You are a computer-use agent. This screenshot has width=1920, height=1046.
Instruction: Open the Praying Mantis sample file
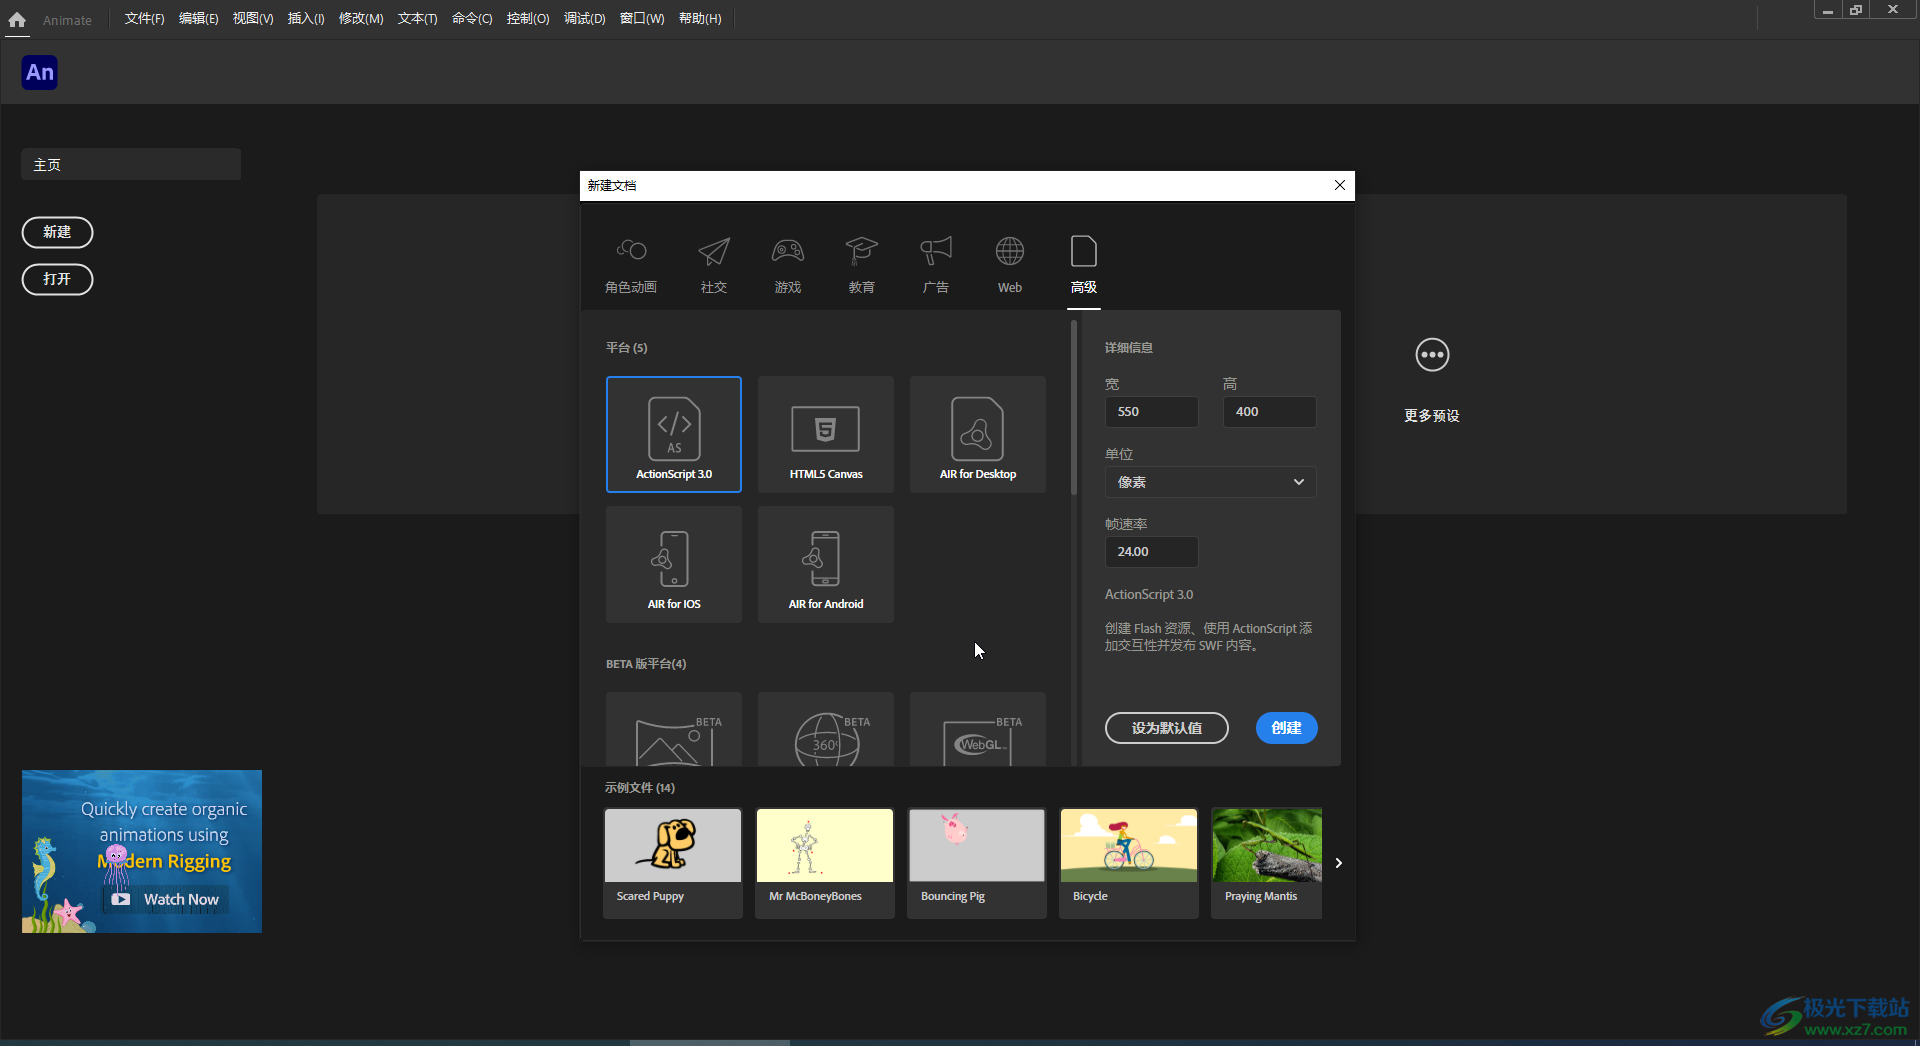point(1267,862)
